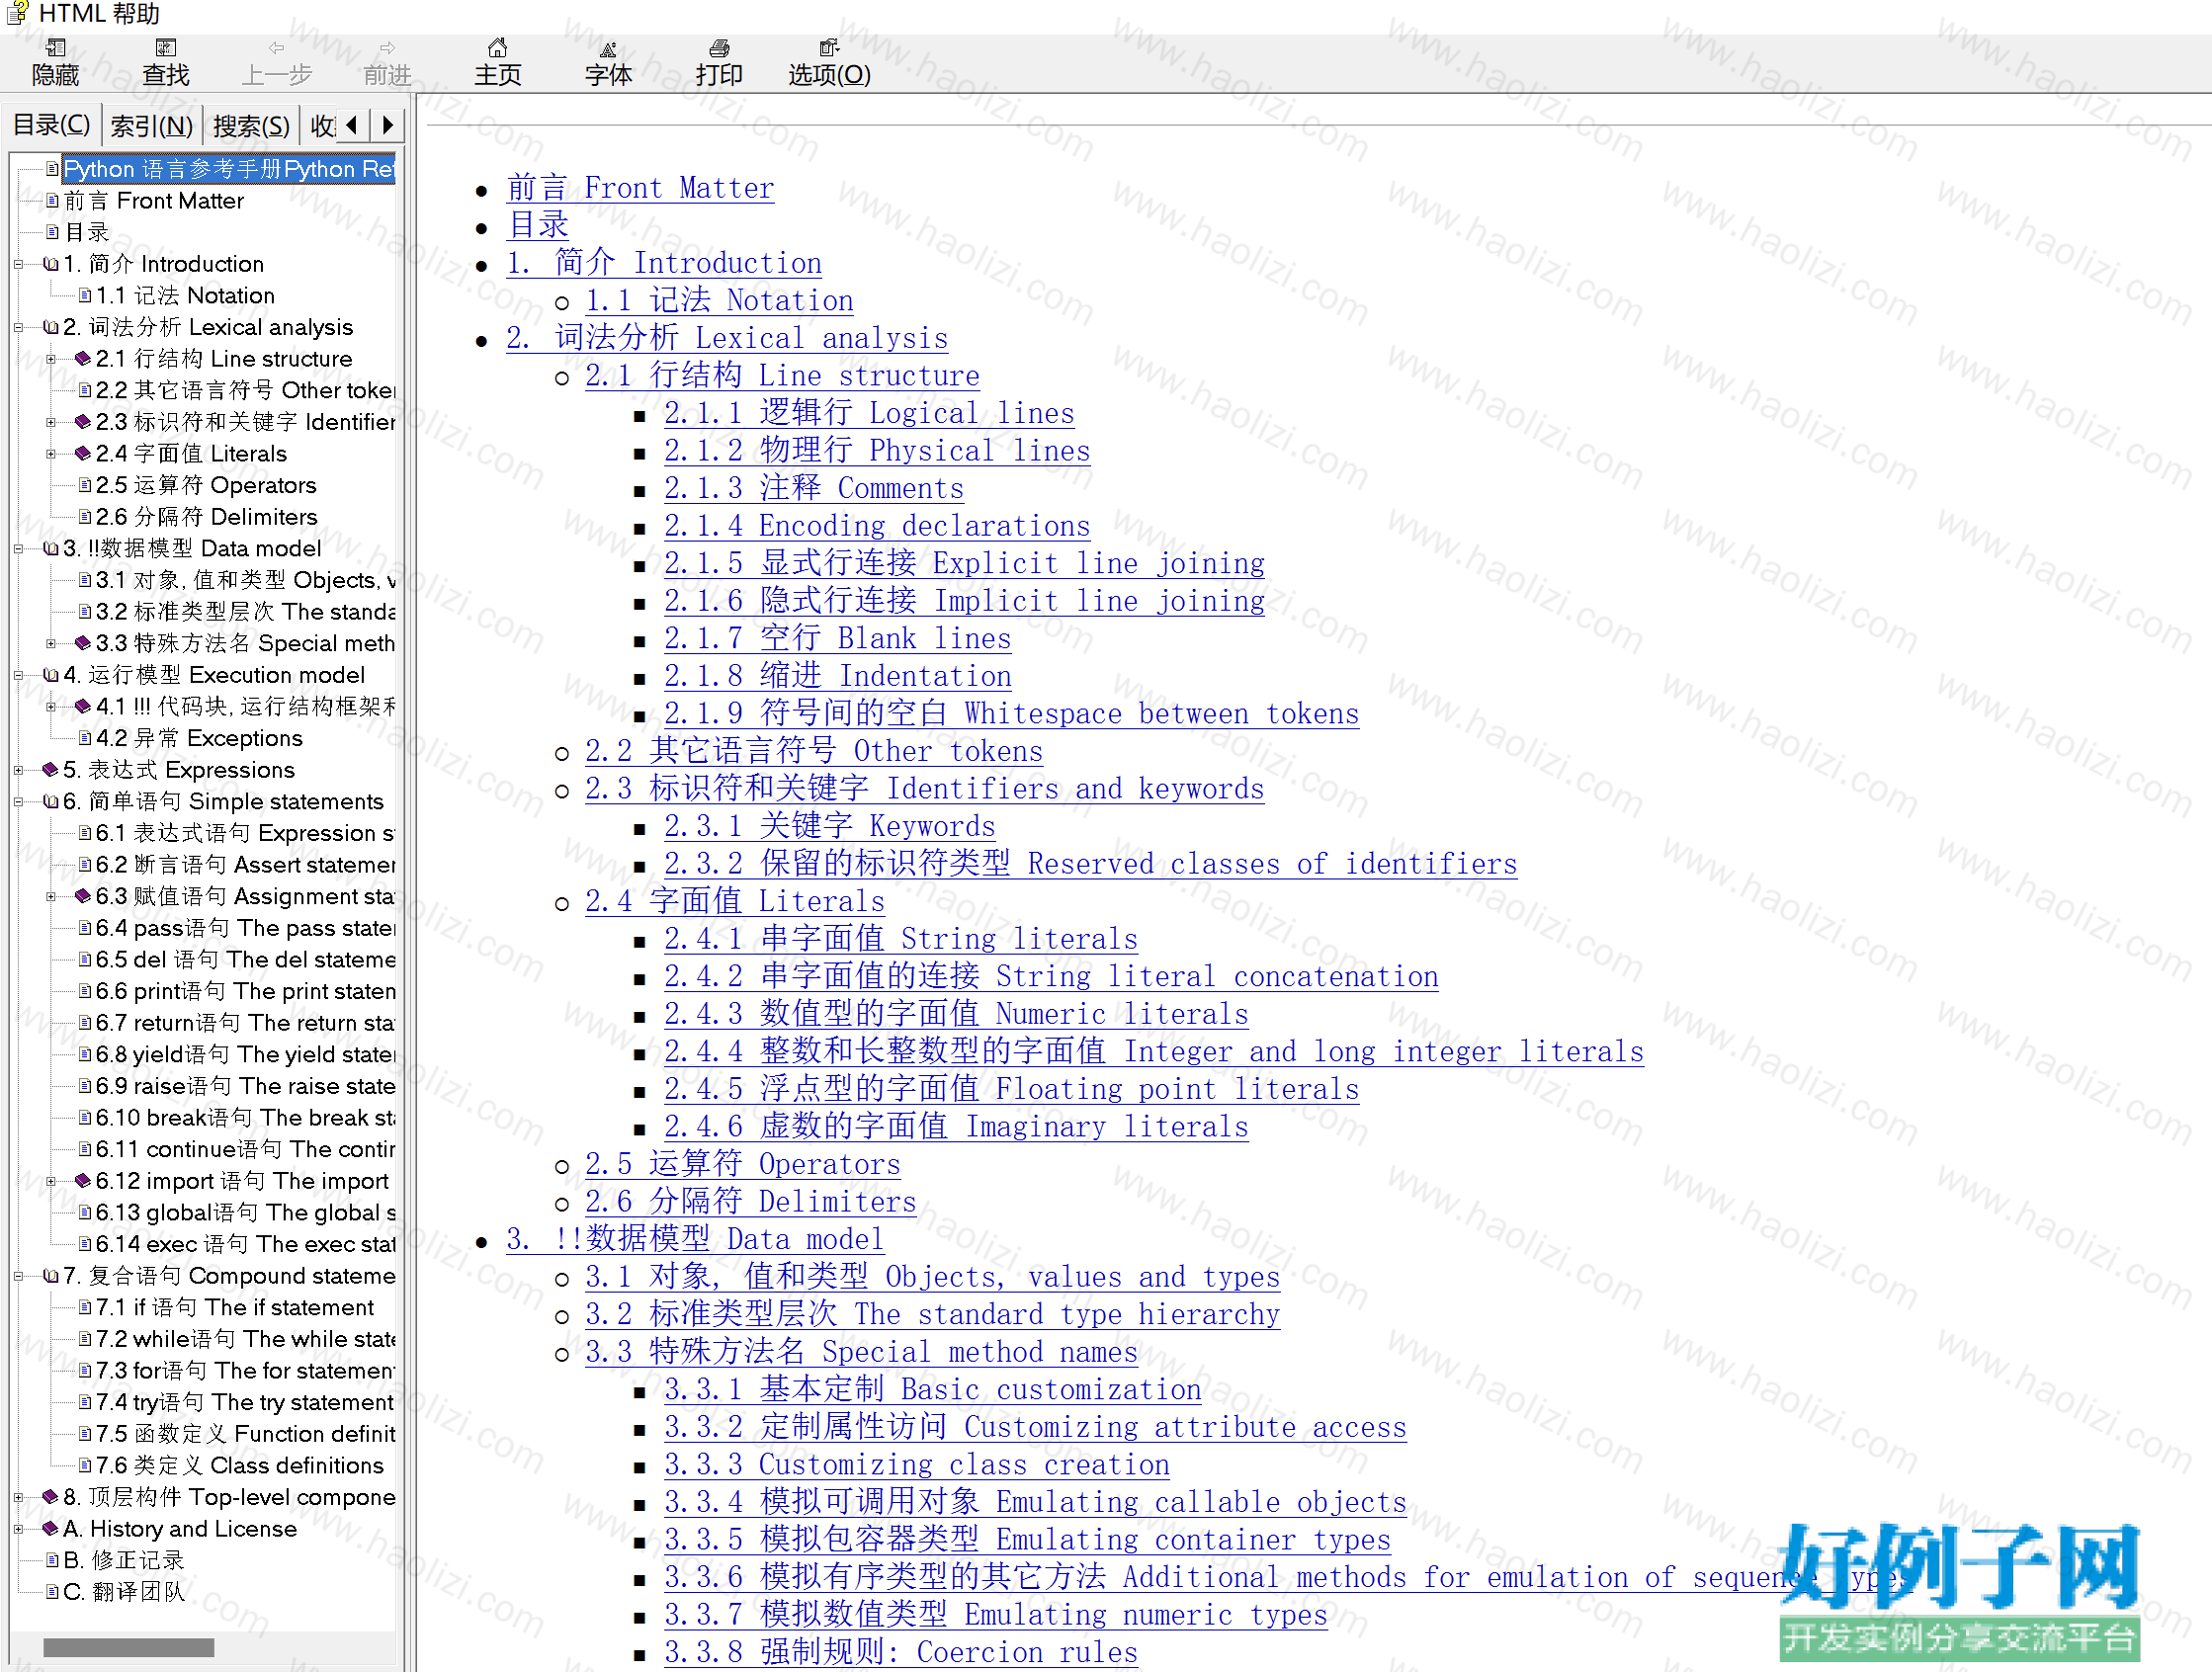This screenshot has height=1672, width=2212.
Task: Expand the 5. 表达式 Expressions tree node
Action: [x=18, y=770]
